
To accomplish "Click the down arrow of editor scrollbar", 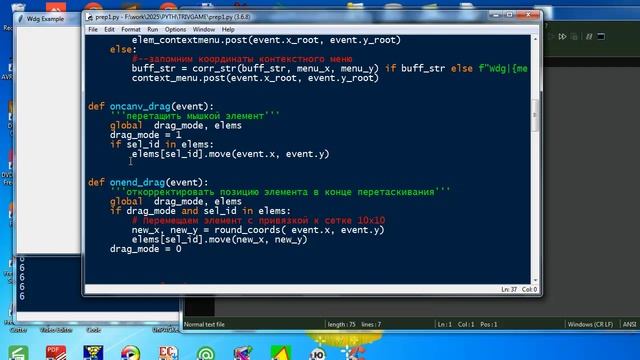I will pos(535,280).
